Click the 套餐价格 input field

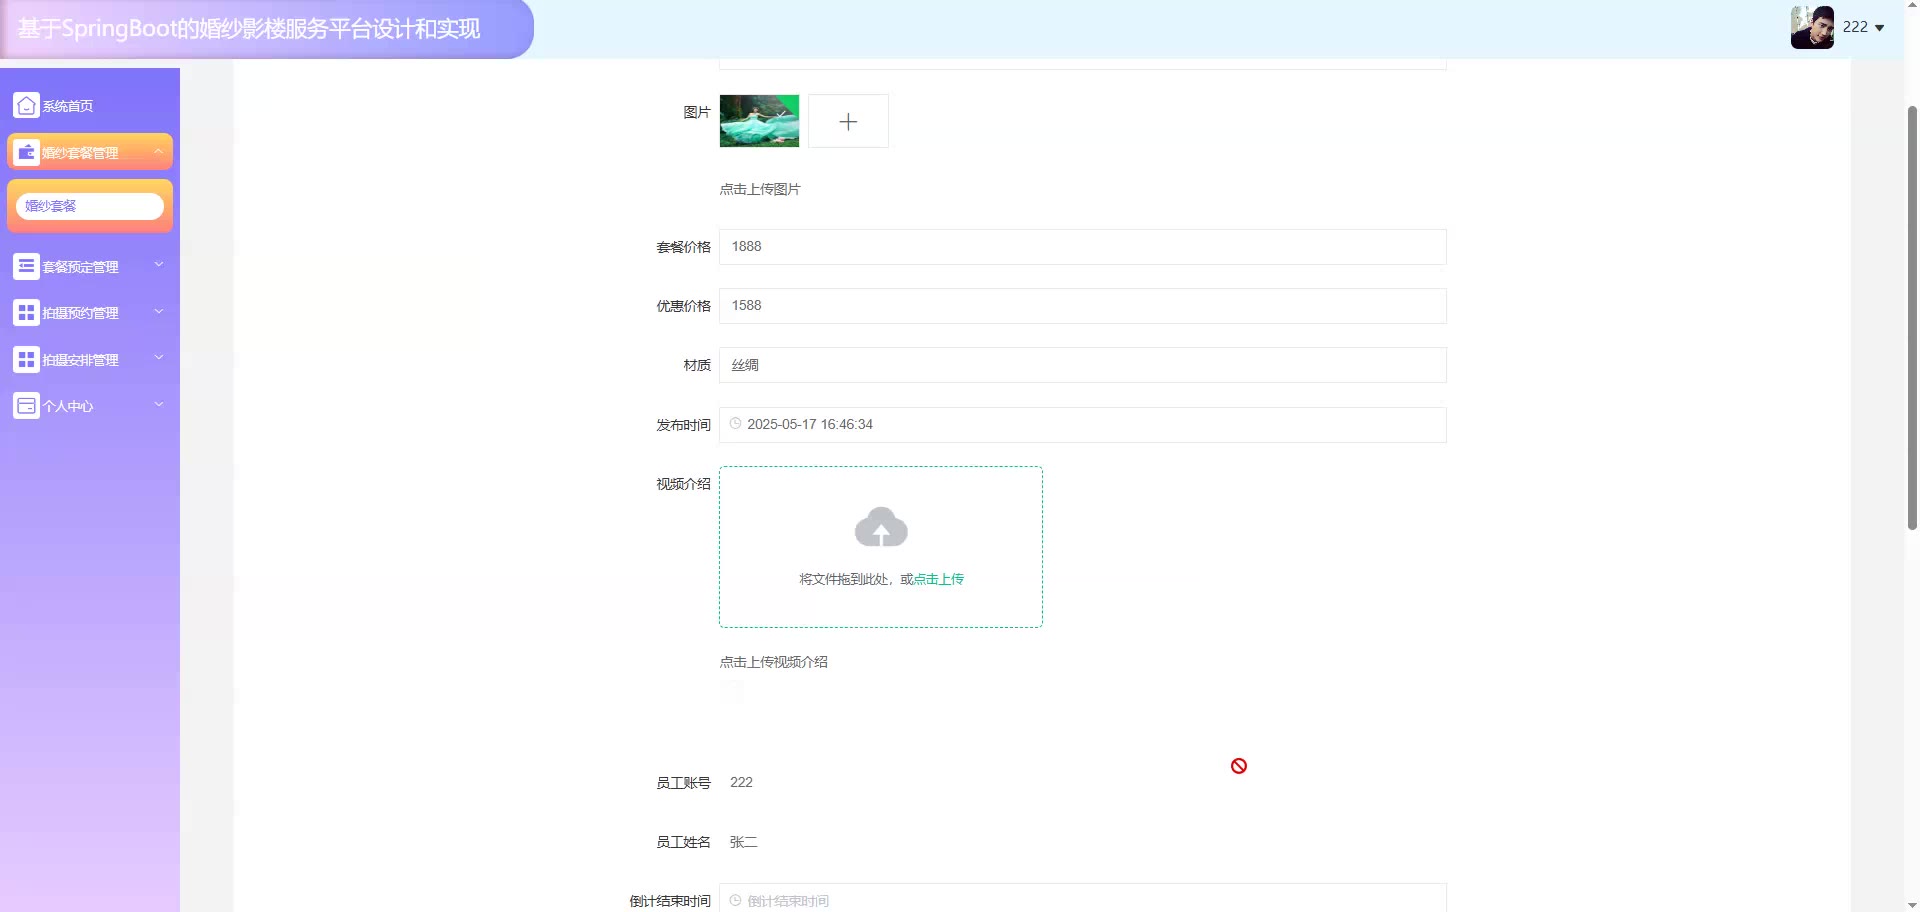click(x=1082, y=247)
